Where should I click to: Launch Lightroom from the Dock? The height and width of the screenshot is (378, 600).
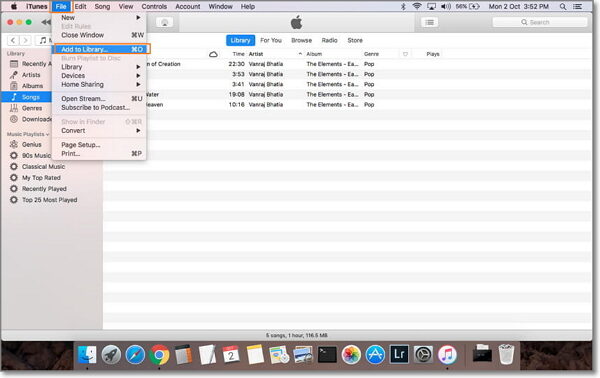pos(399,354)
